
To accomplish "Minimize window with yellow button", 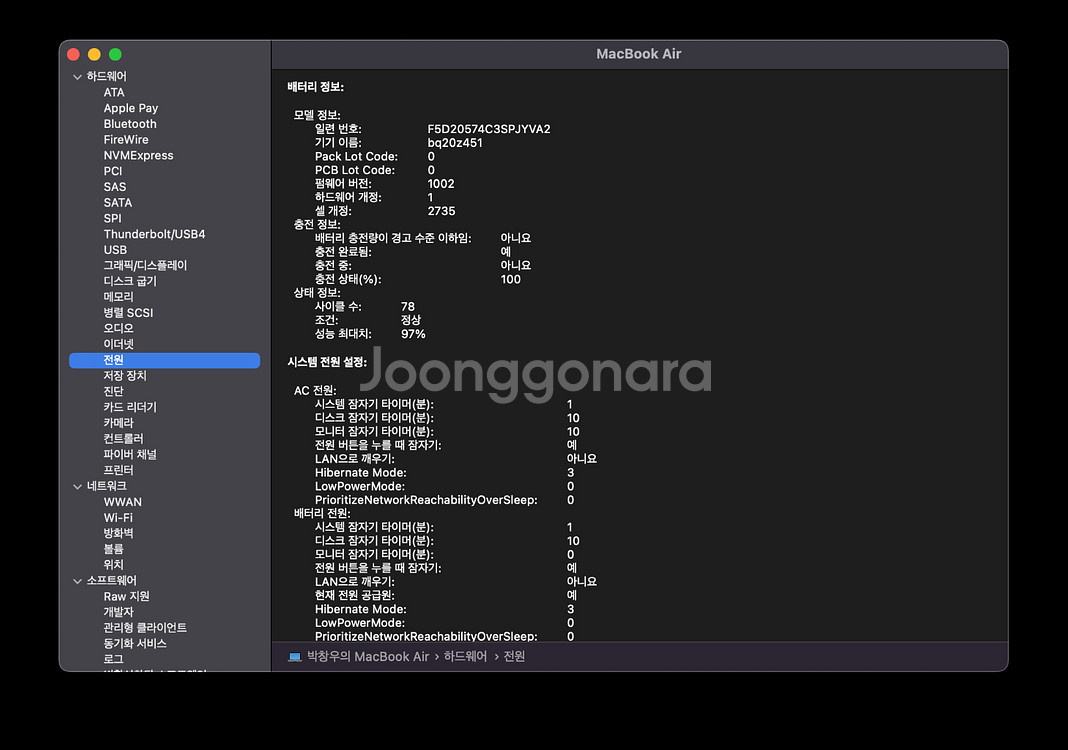I will point(95,54).
